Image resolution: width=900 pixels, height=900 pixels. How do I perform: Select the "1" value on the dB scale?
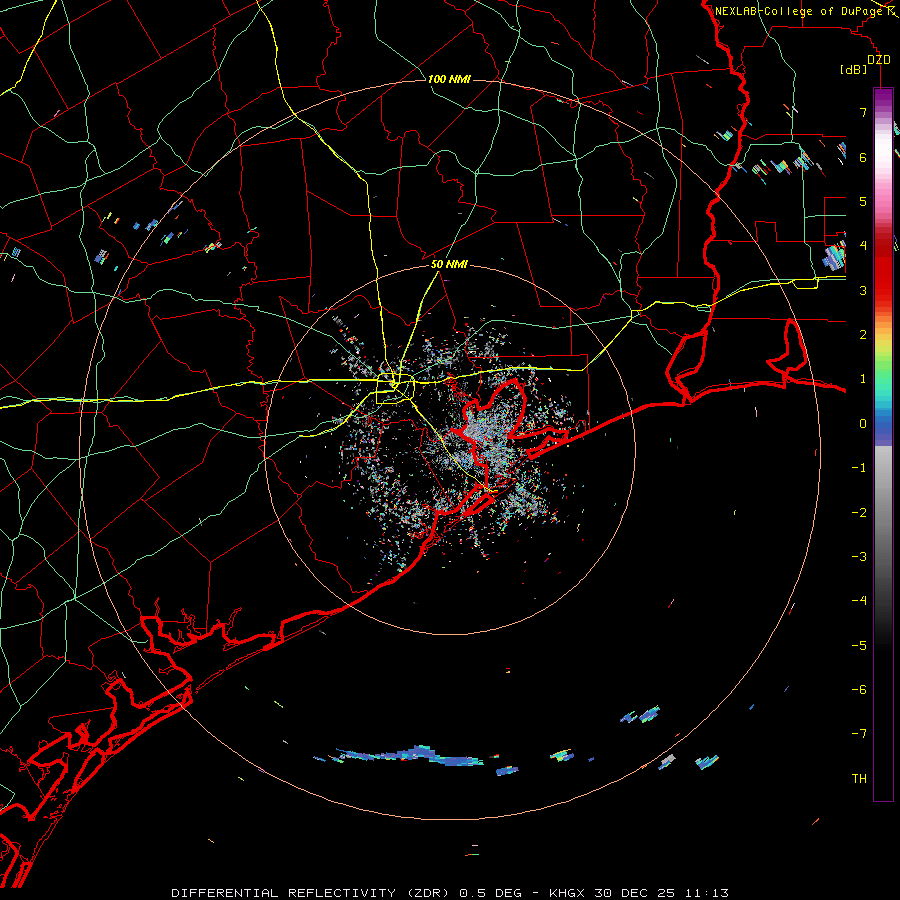pyautogui.click(x=863, y=379)
